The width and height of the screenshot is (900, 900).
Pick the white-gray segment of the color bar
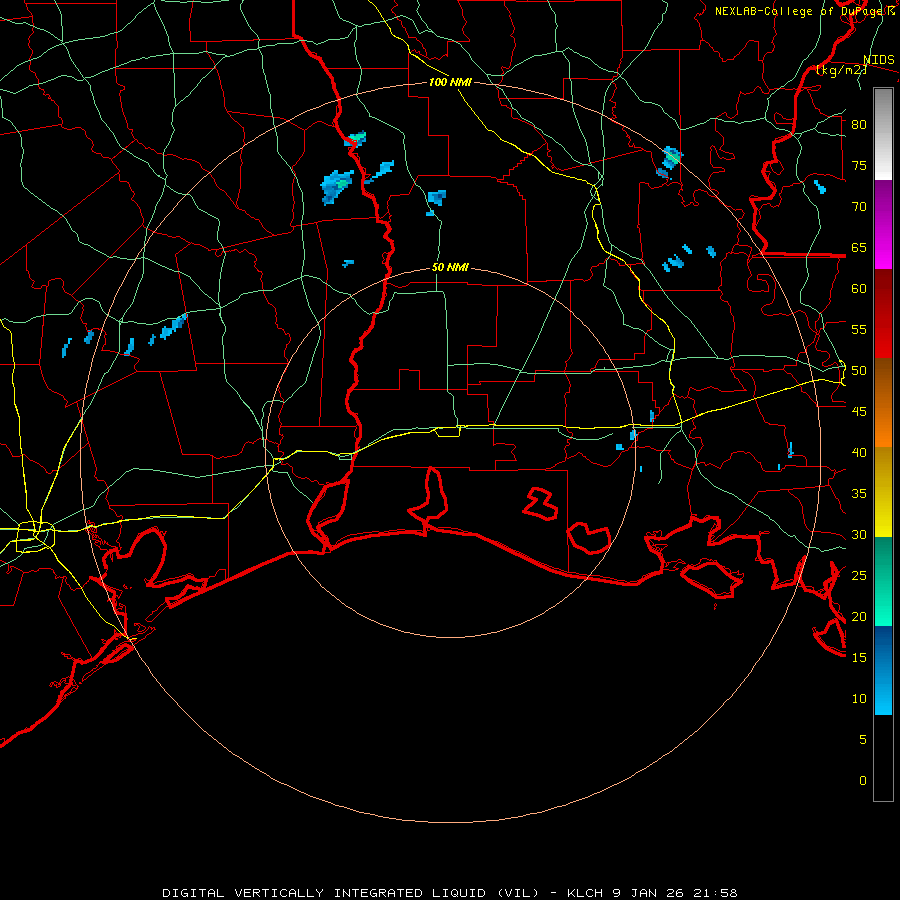pos(883,135)
